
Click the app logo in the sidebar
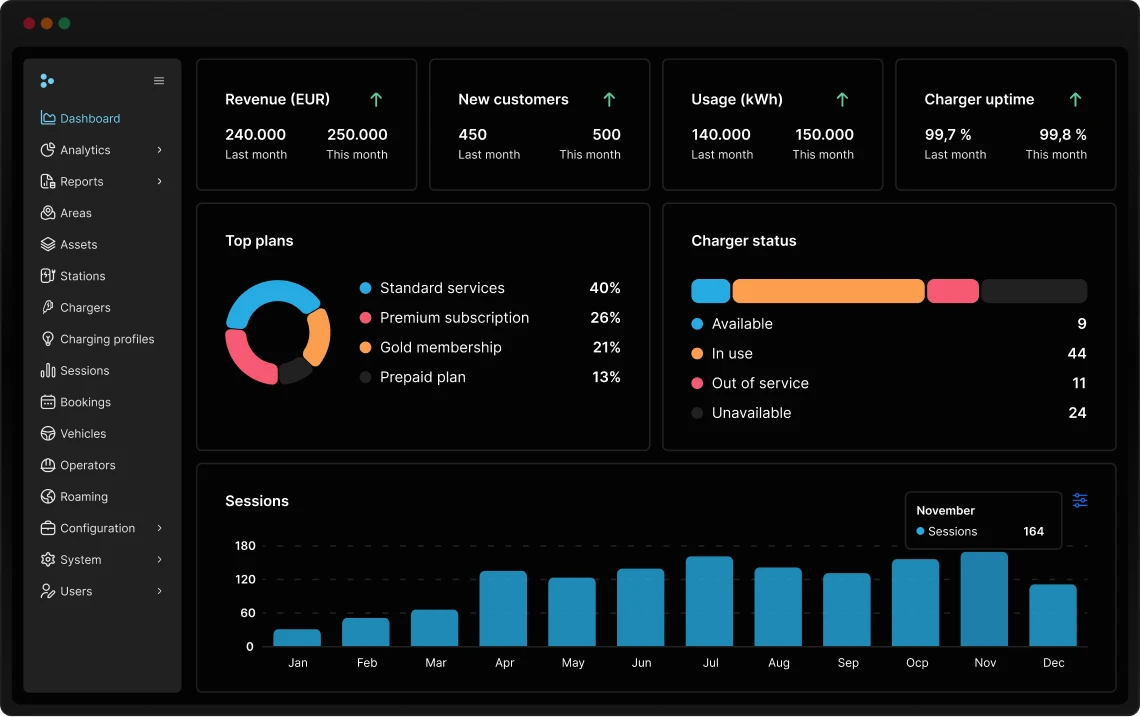click(x=47, y=81)
